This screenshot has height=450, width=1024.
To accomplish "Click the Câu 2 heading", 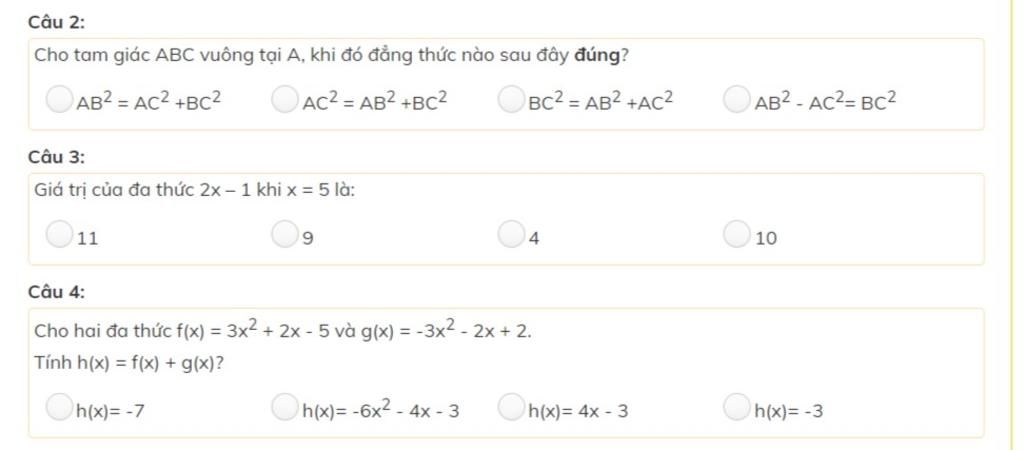I will [57, 22].
